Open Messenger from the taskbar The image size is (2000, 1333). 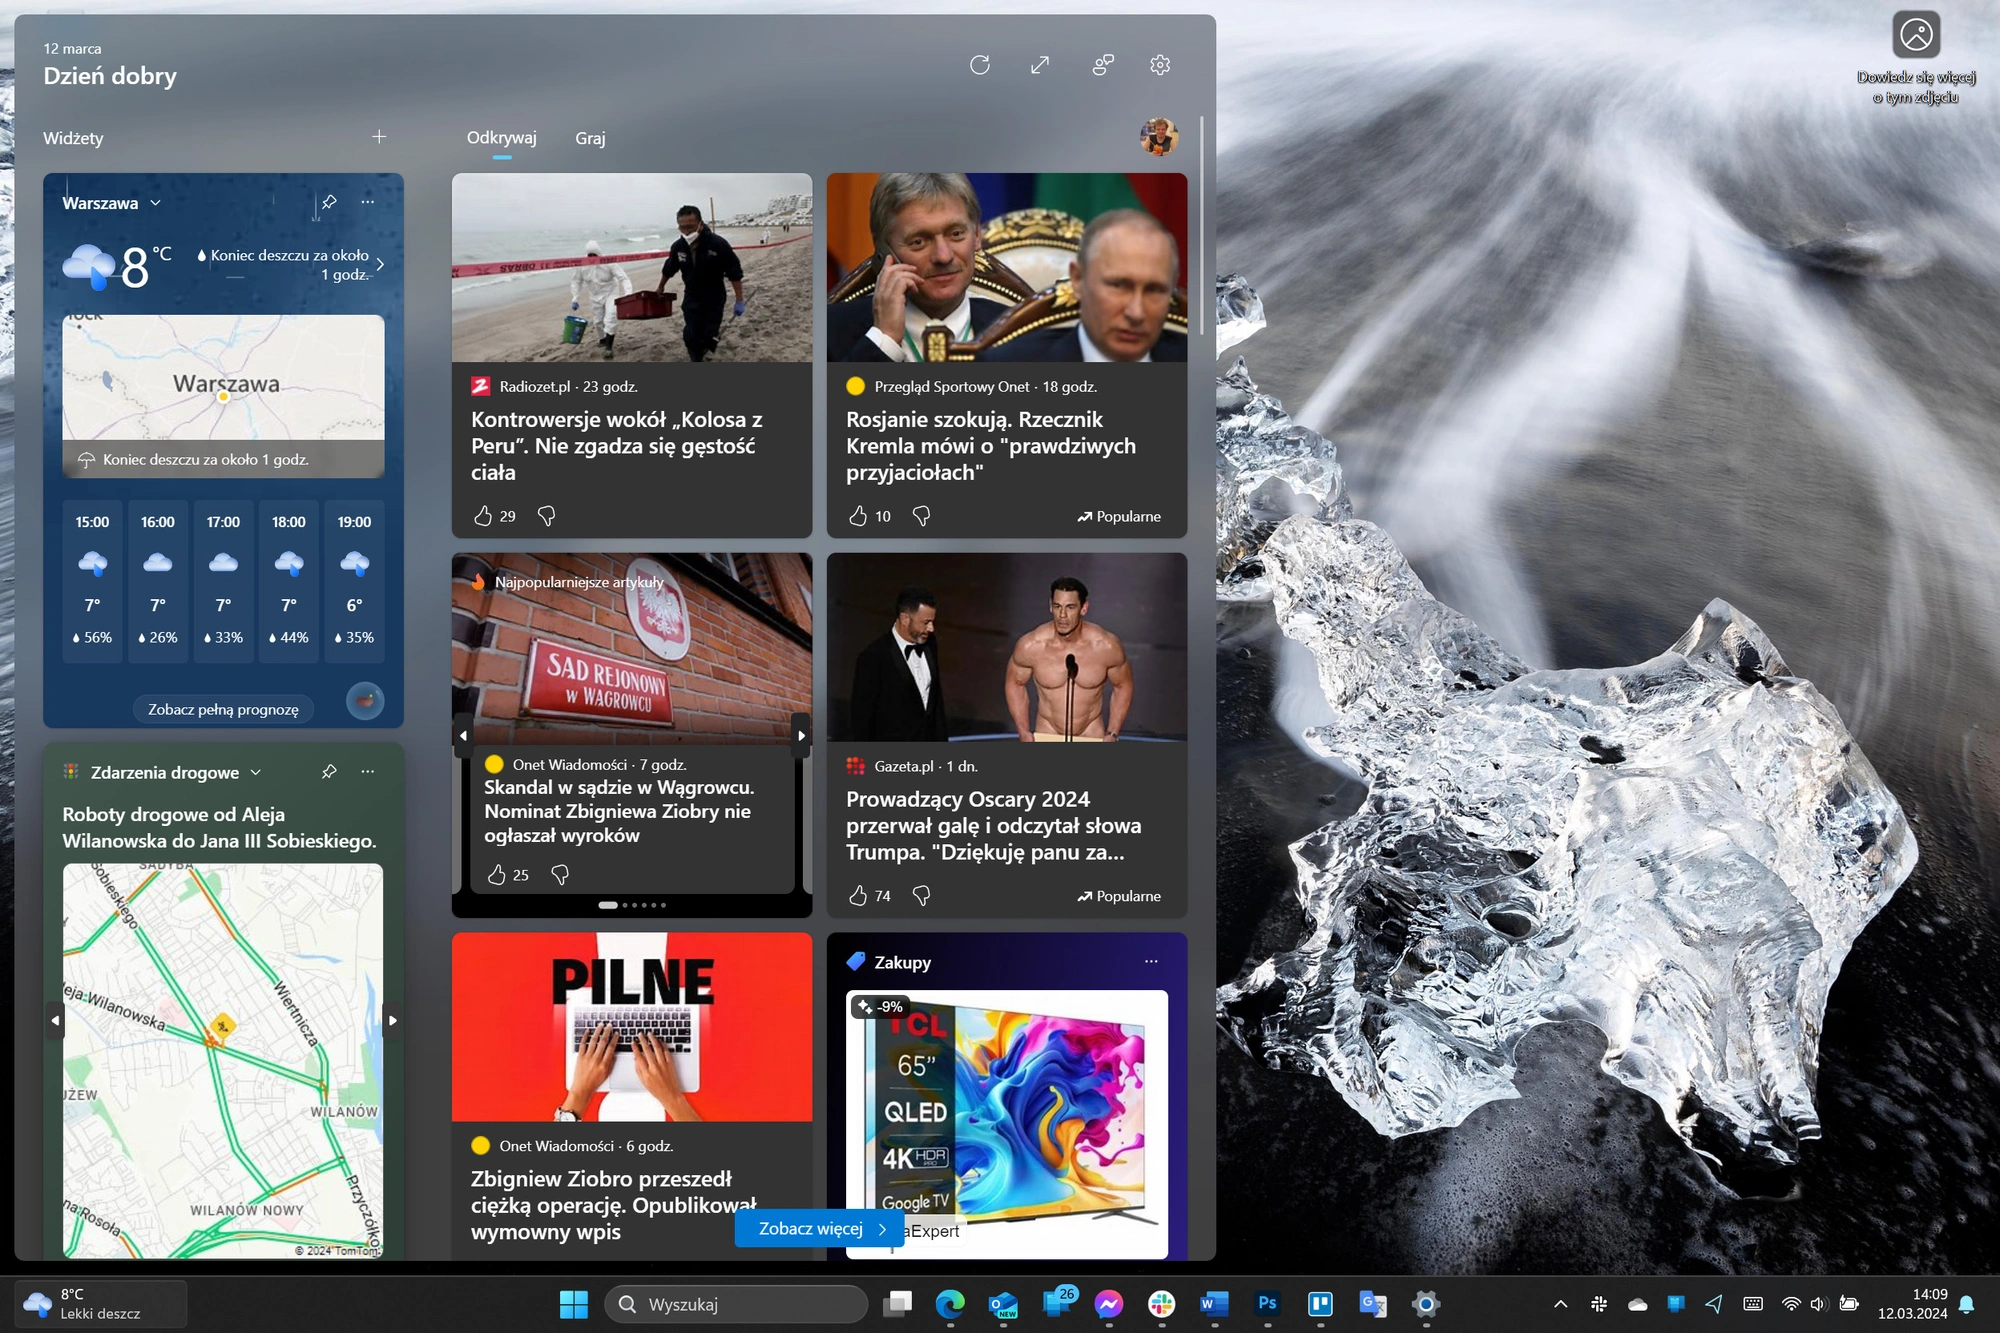coord(1108,1304)
